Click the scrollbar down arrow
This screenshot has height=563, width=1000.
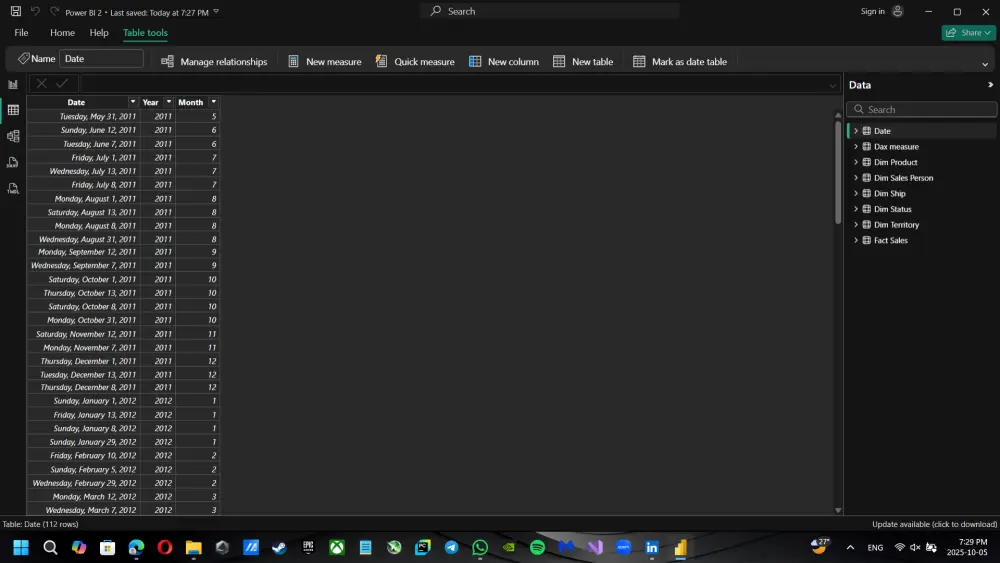click(838, 511)
